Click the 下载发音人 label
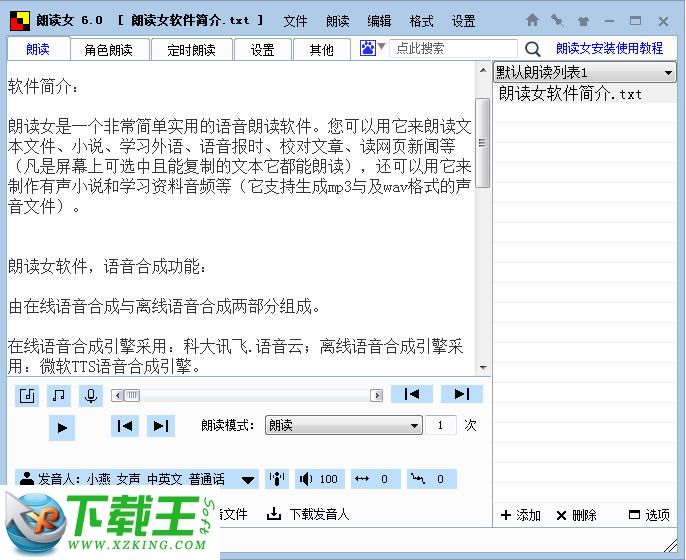 pyautogui.click(x=319, y=514)
